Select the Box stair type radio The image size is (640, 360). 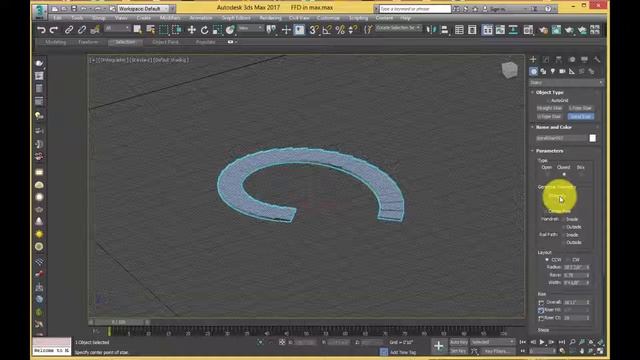pyautogui.click(x=580, y=175)
